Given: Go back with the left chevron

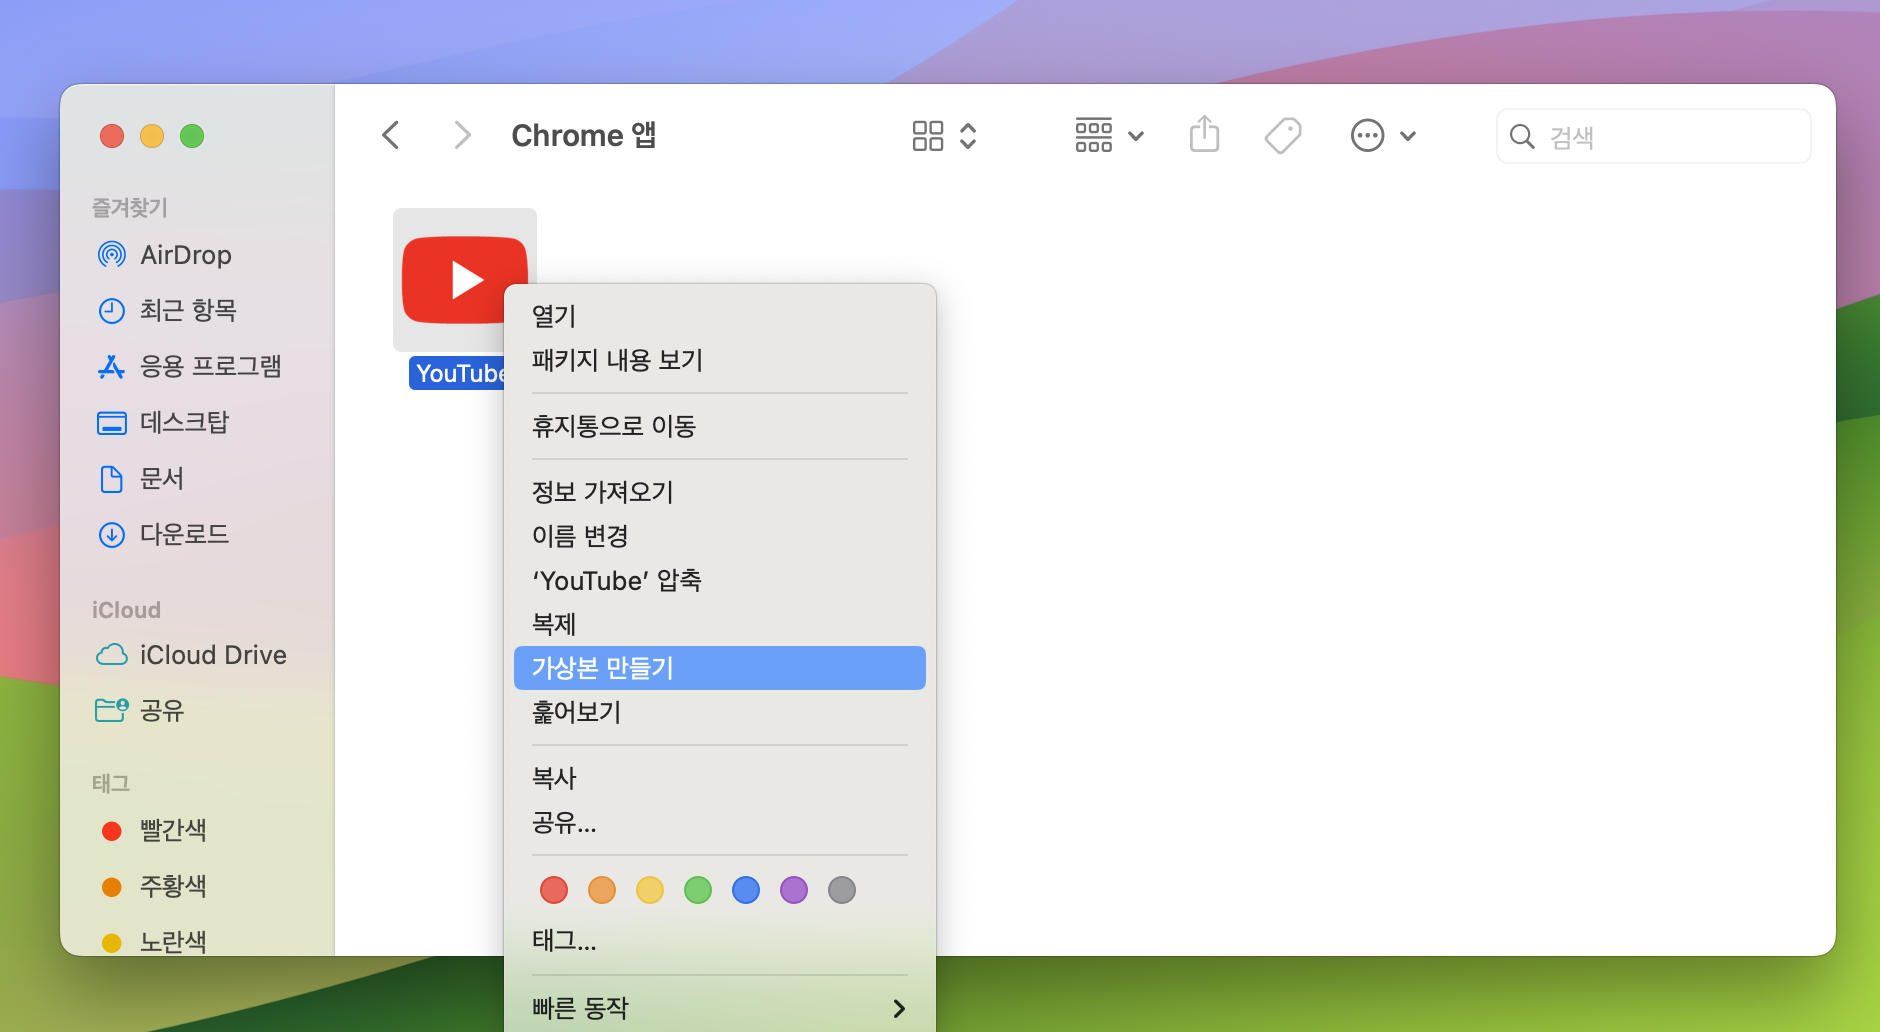Looking at the screenshot, I should pyautogui.click(x=391, y=135).
